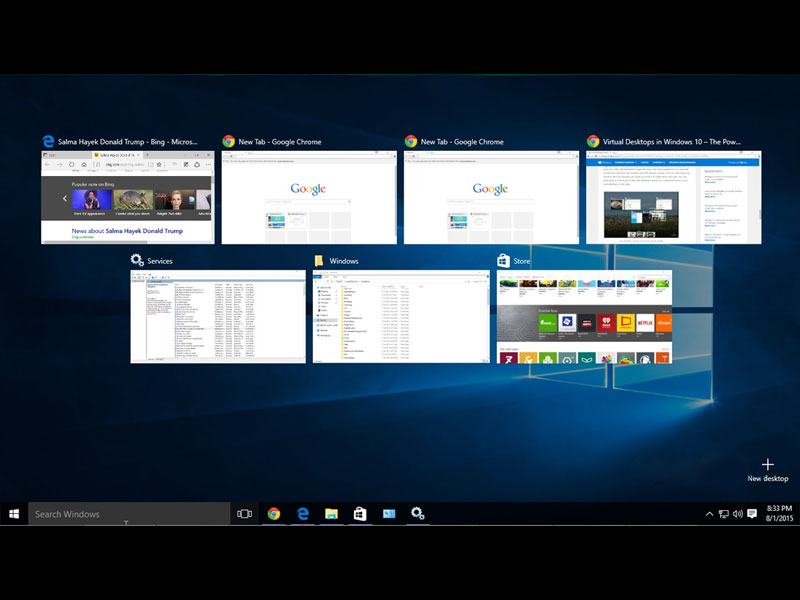Switch to the Bing Edge window thumbnail
800x600 pixels.
[128, 197]
